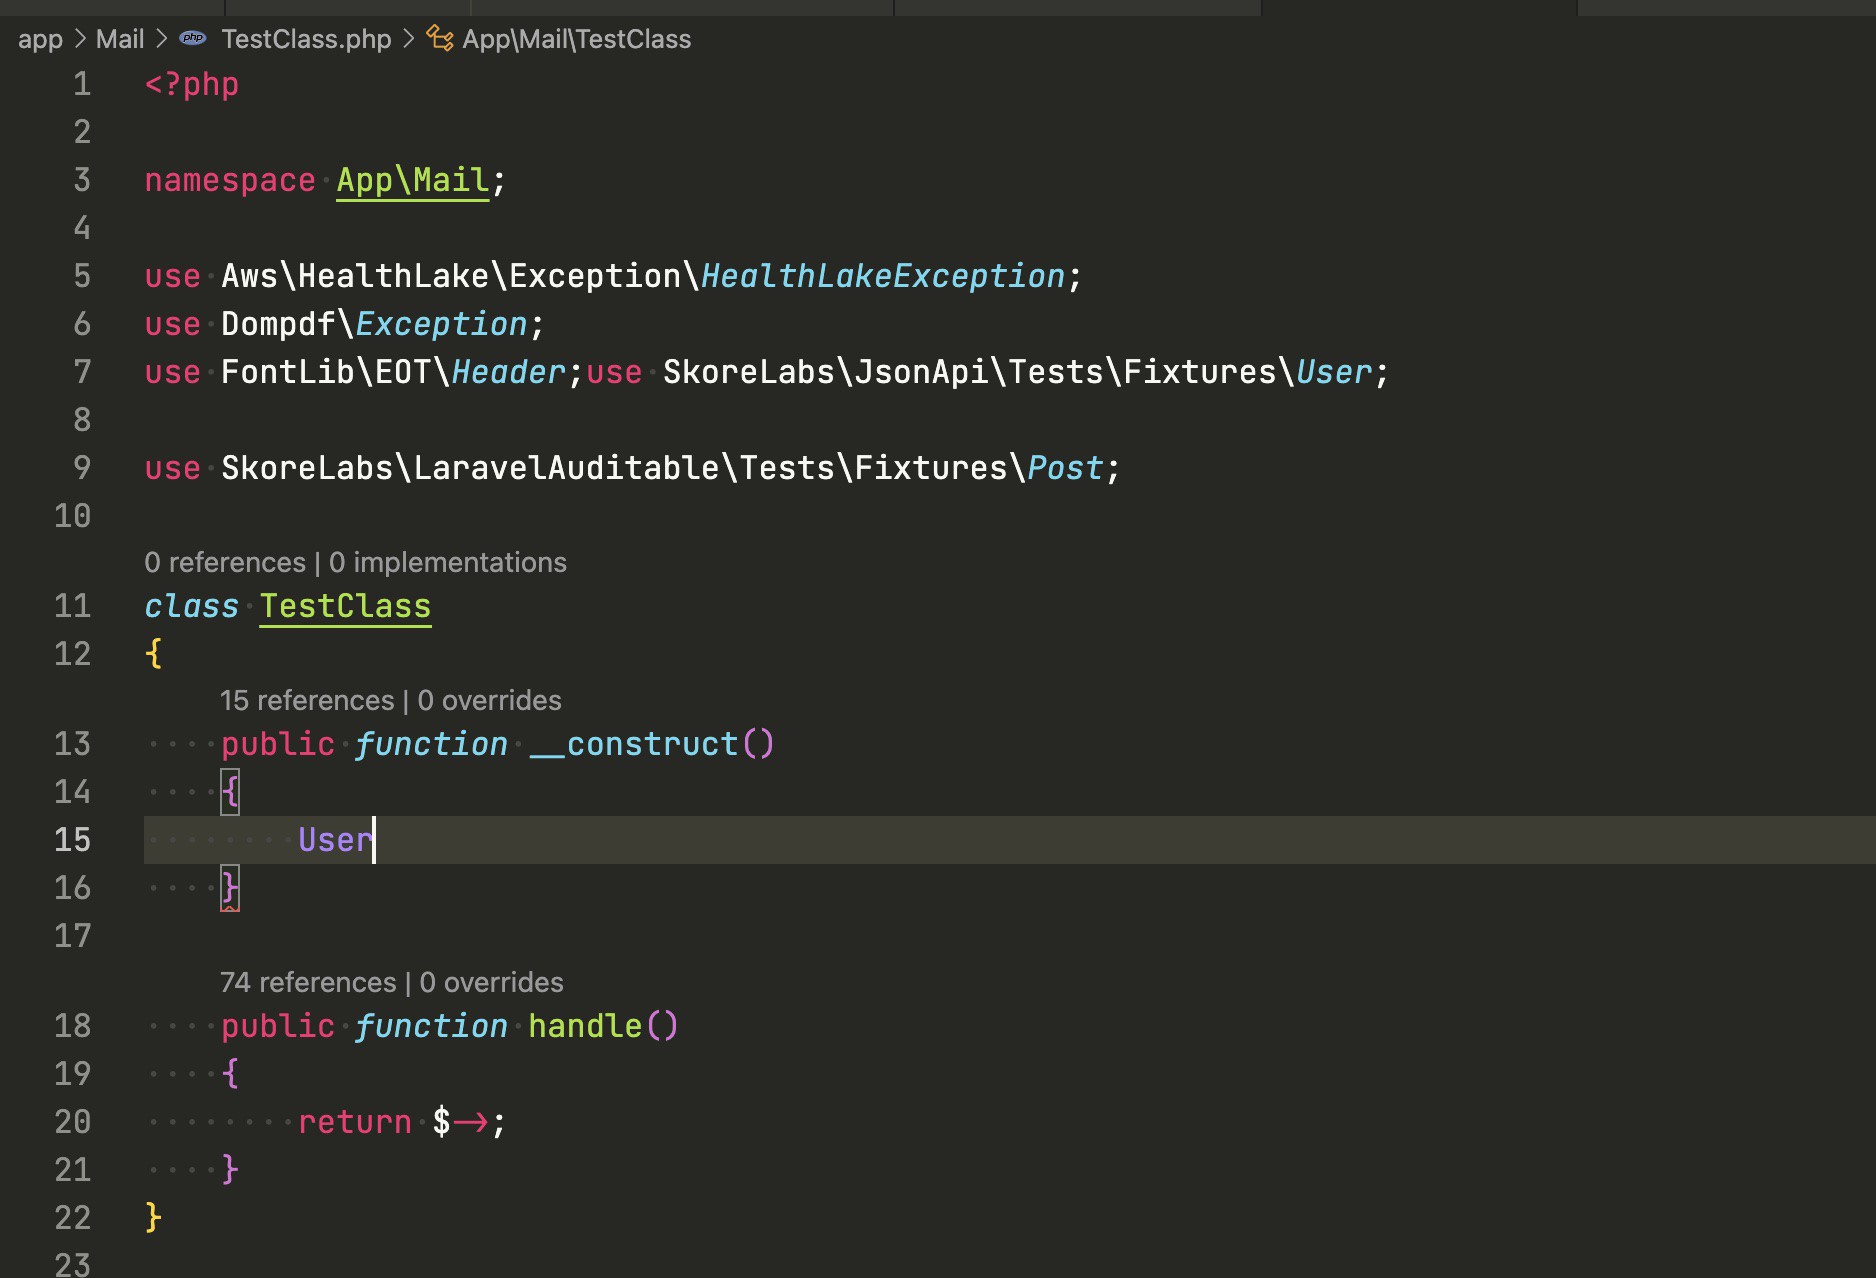1876x1278 pixels.
Task: Open the "app" breadcrumb folder
Action: 40,39
